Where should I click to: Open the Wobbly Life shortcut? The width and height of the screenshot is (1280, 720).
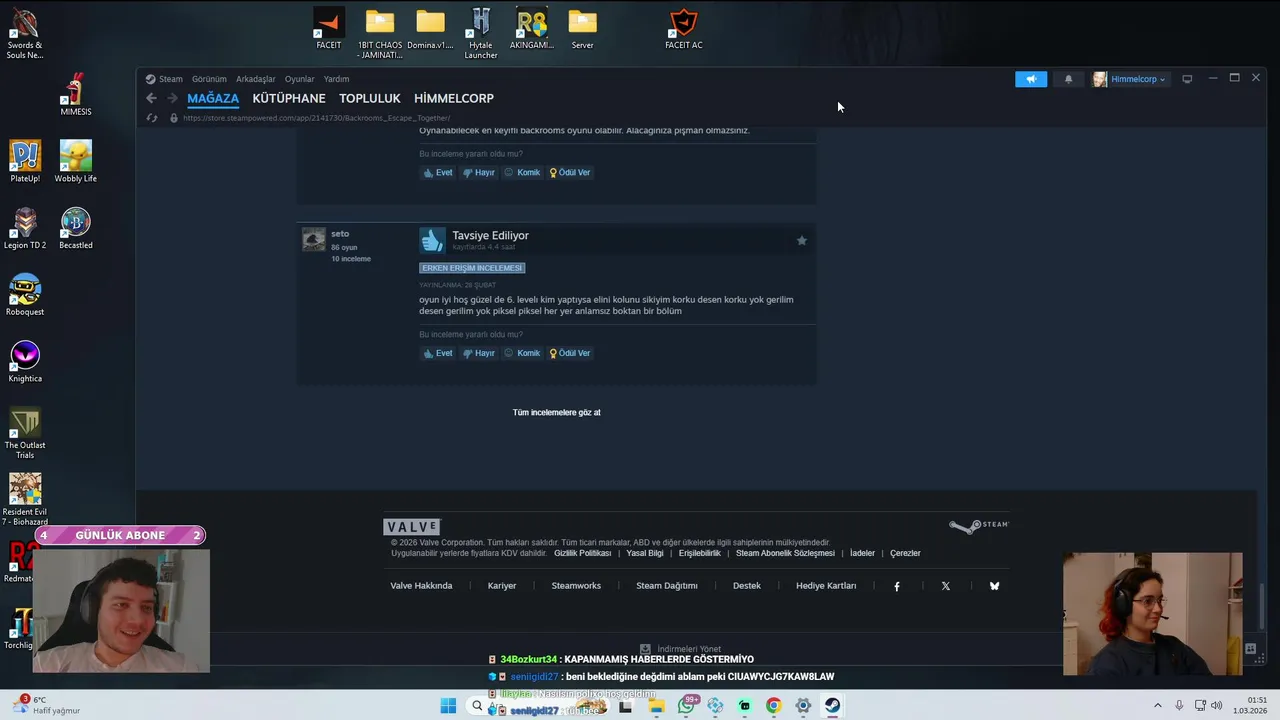[x=75, y=162]
